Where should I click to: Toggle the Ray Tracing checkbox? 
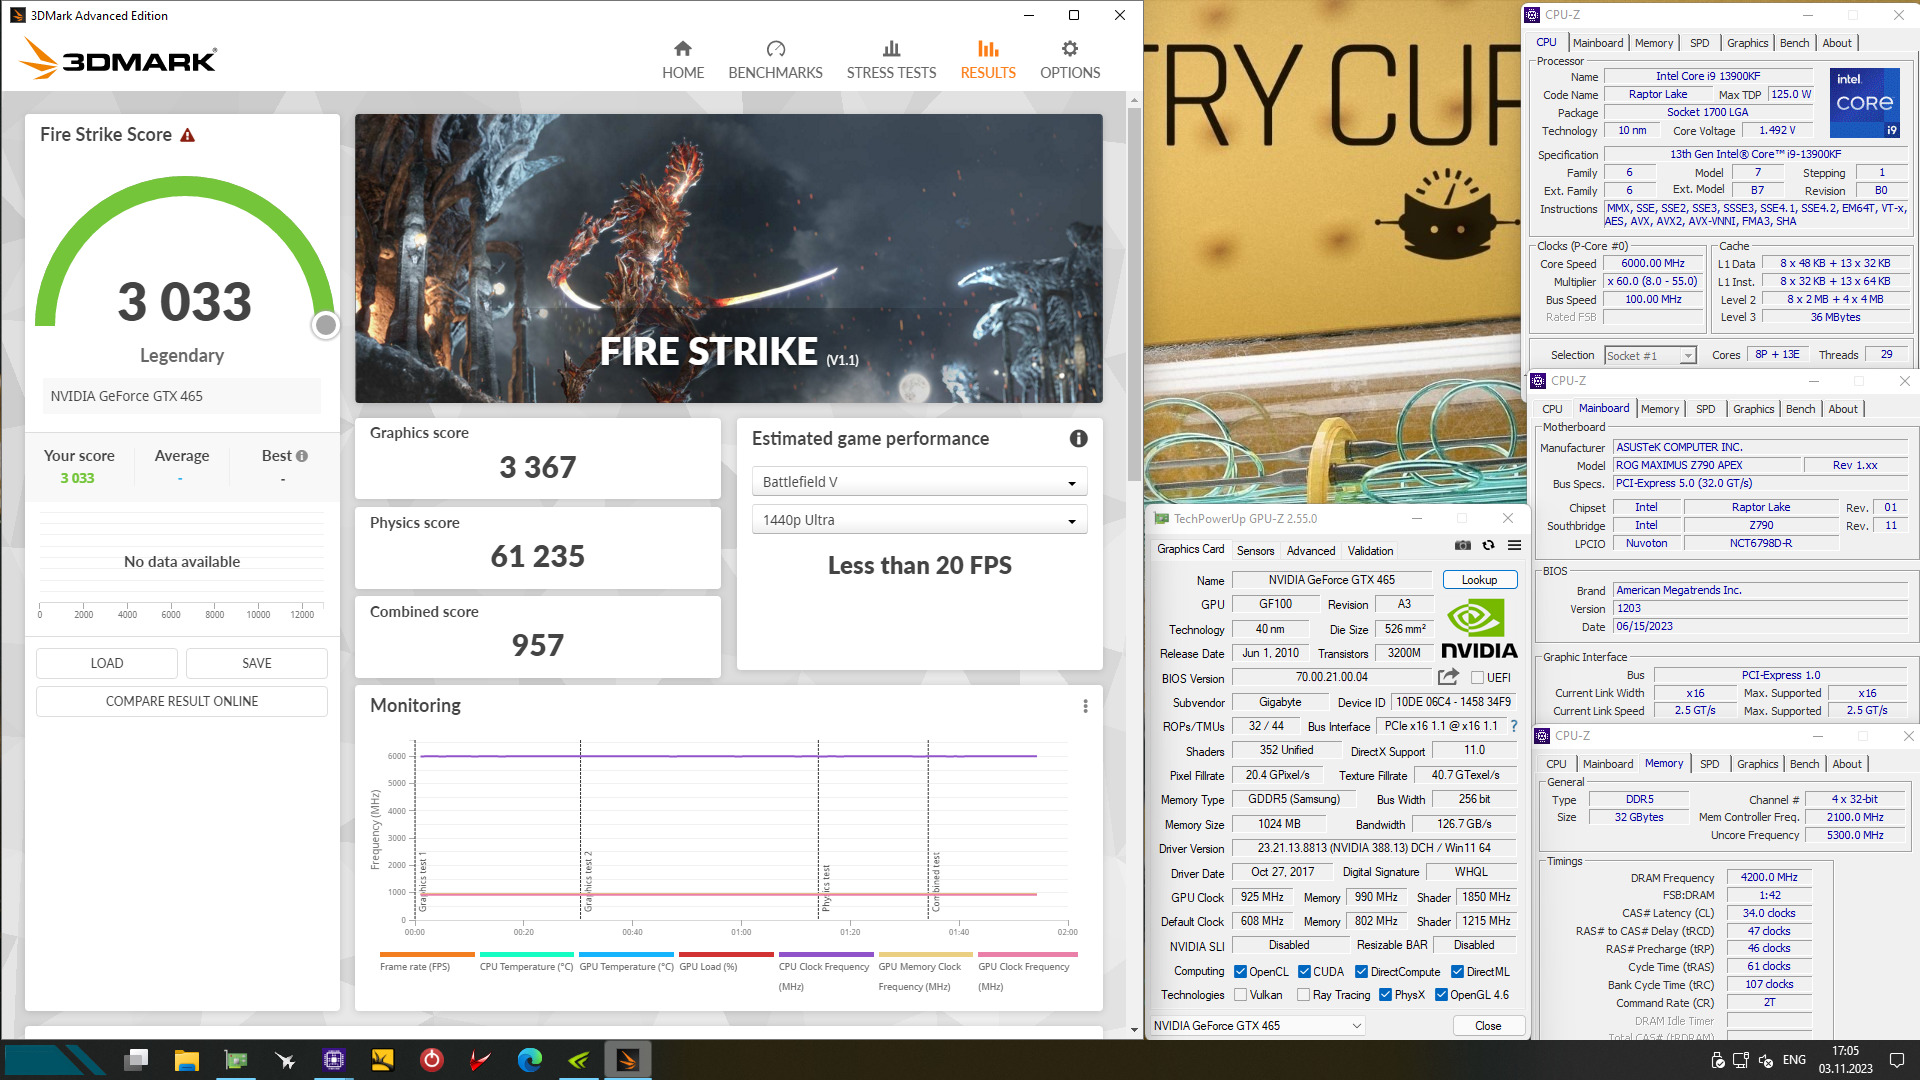(1303, 995)
